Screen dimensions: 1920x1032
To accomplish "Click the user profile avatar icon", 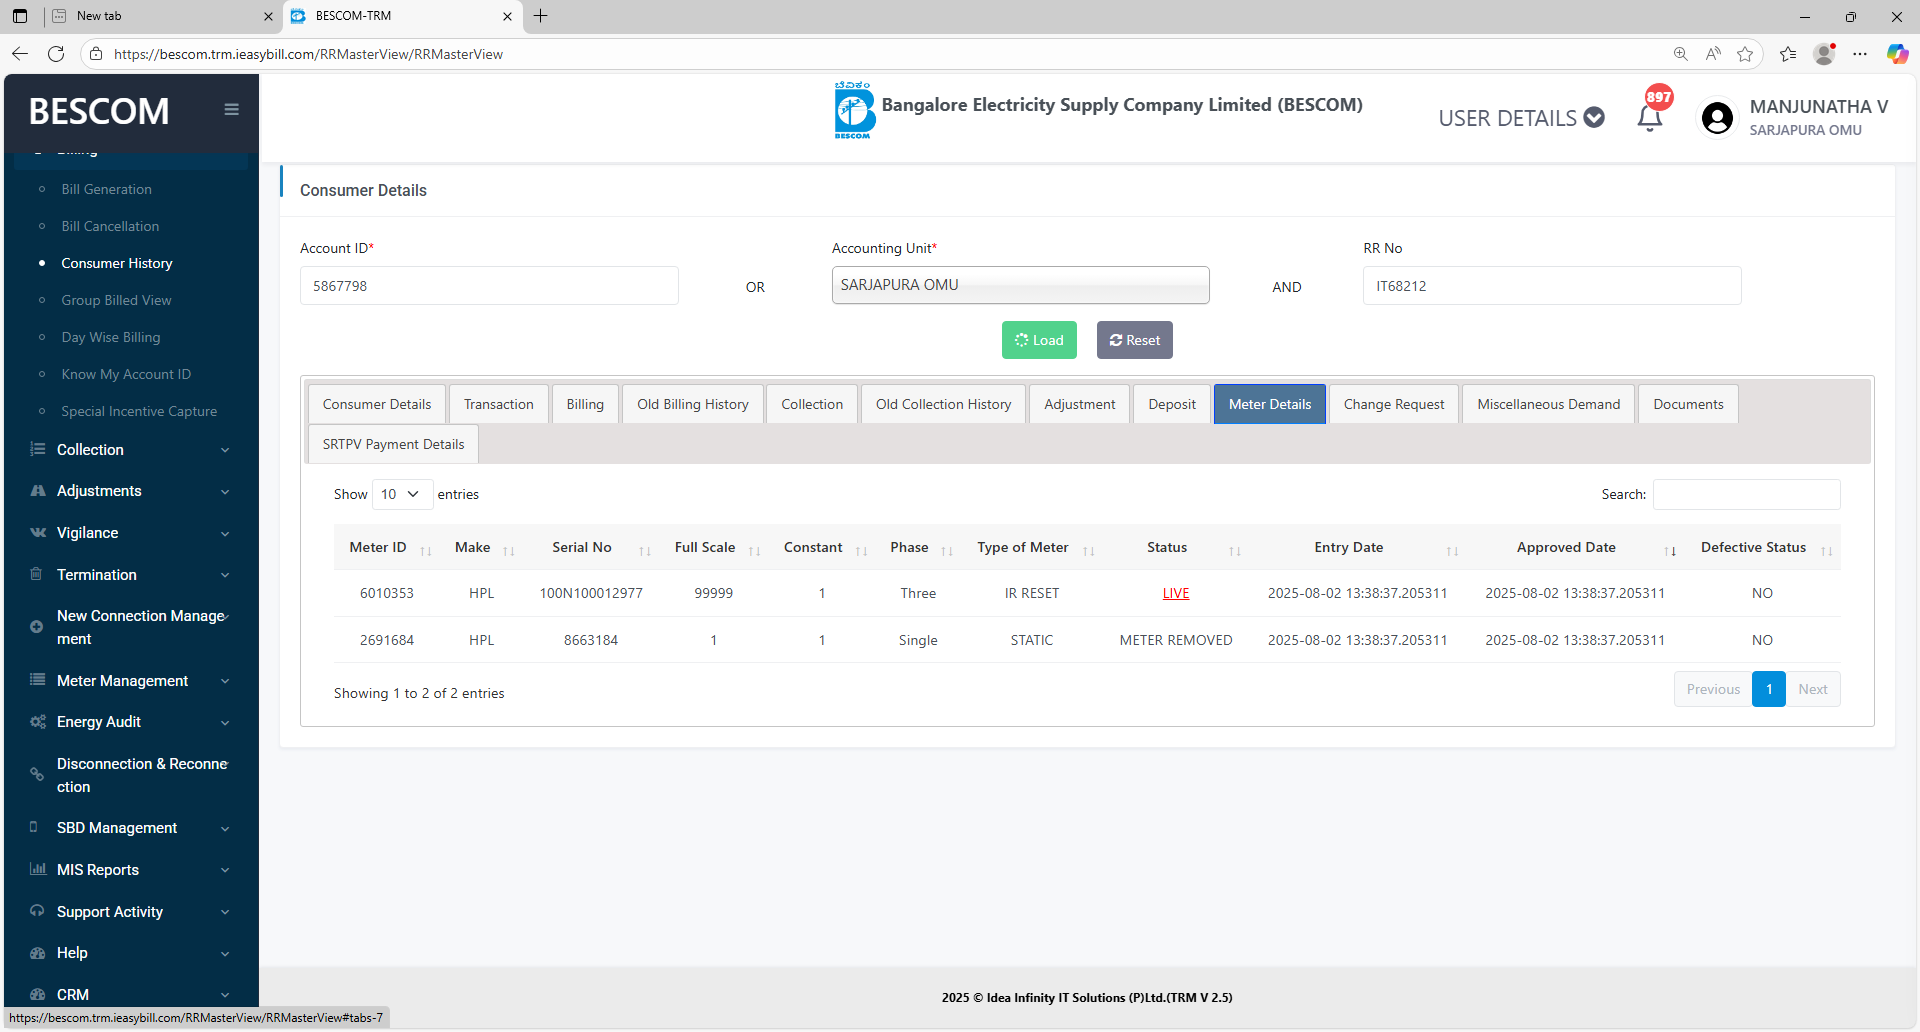I will pos(1717,118).
